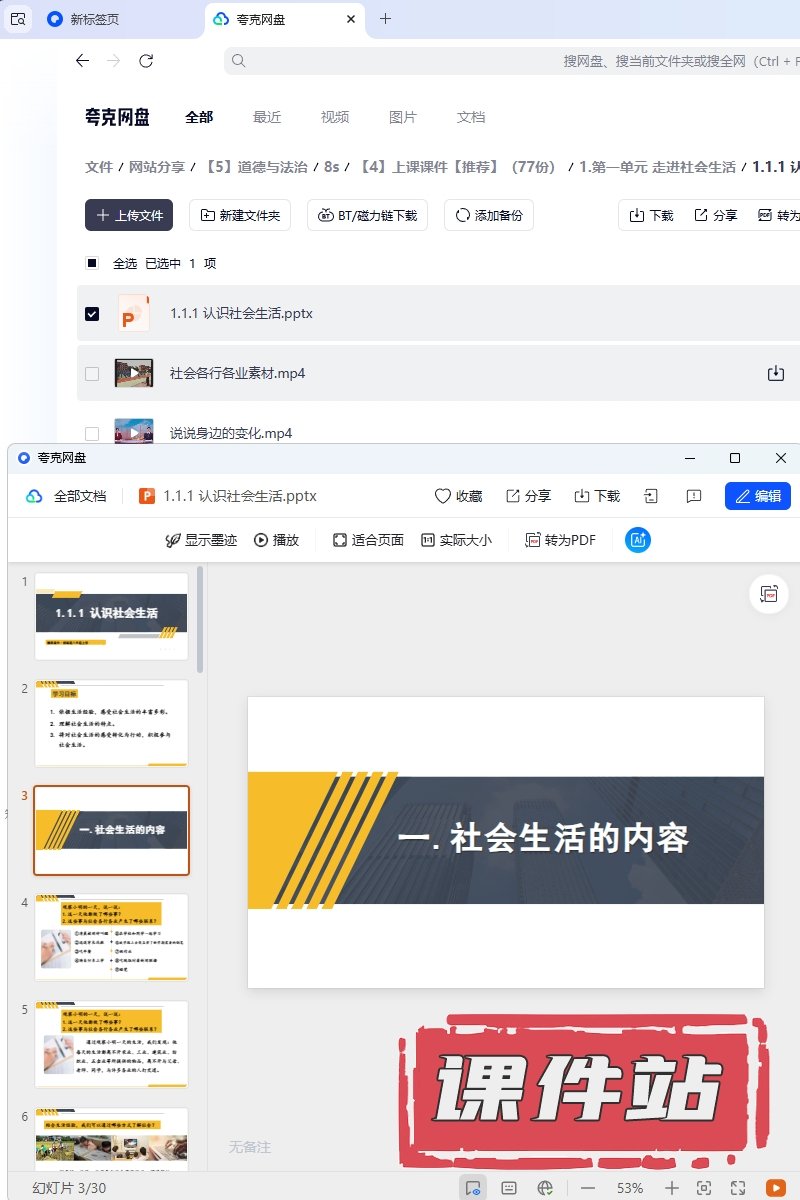This screenshot has width=800, height=1200.
Task: Click the AI assistant icon in viewer toolbar
Action: pos(638,540)
